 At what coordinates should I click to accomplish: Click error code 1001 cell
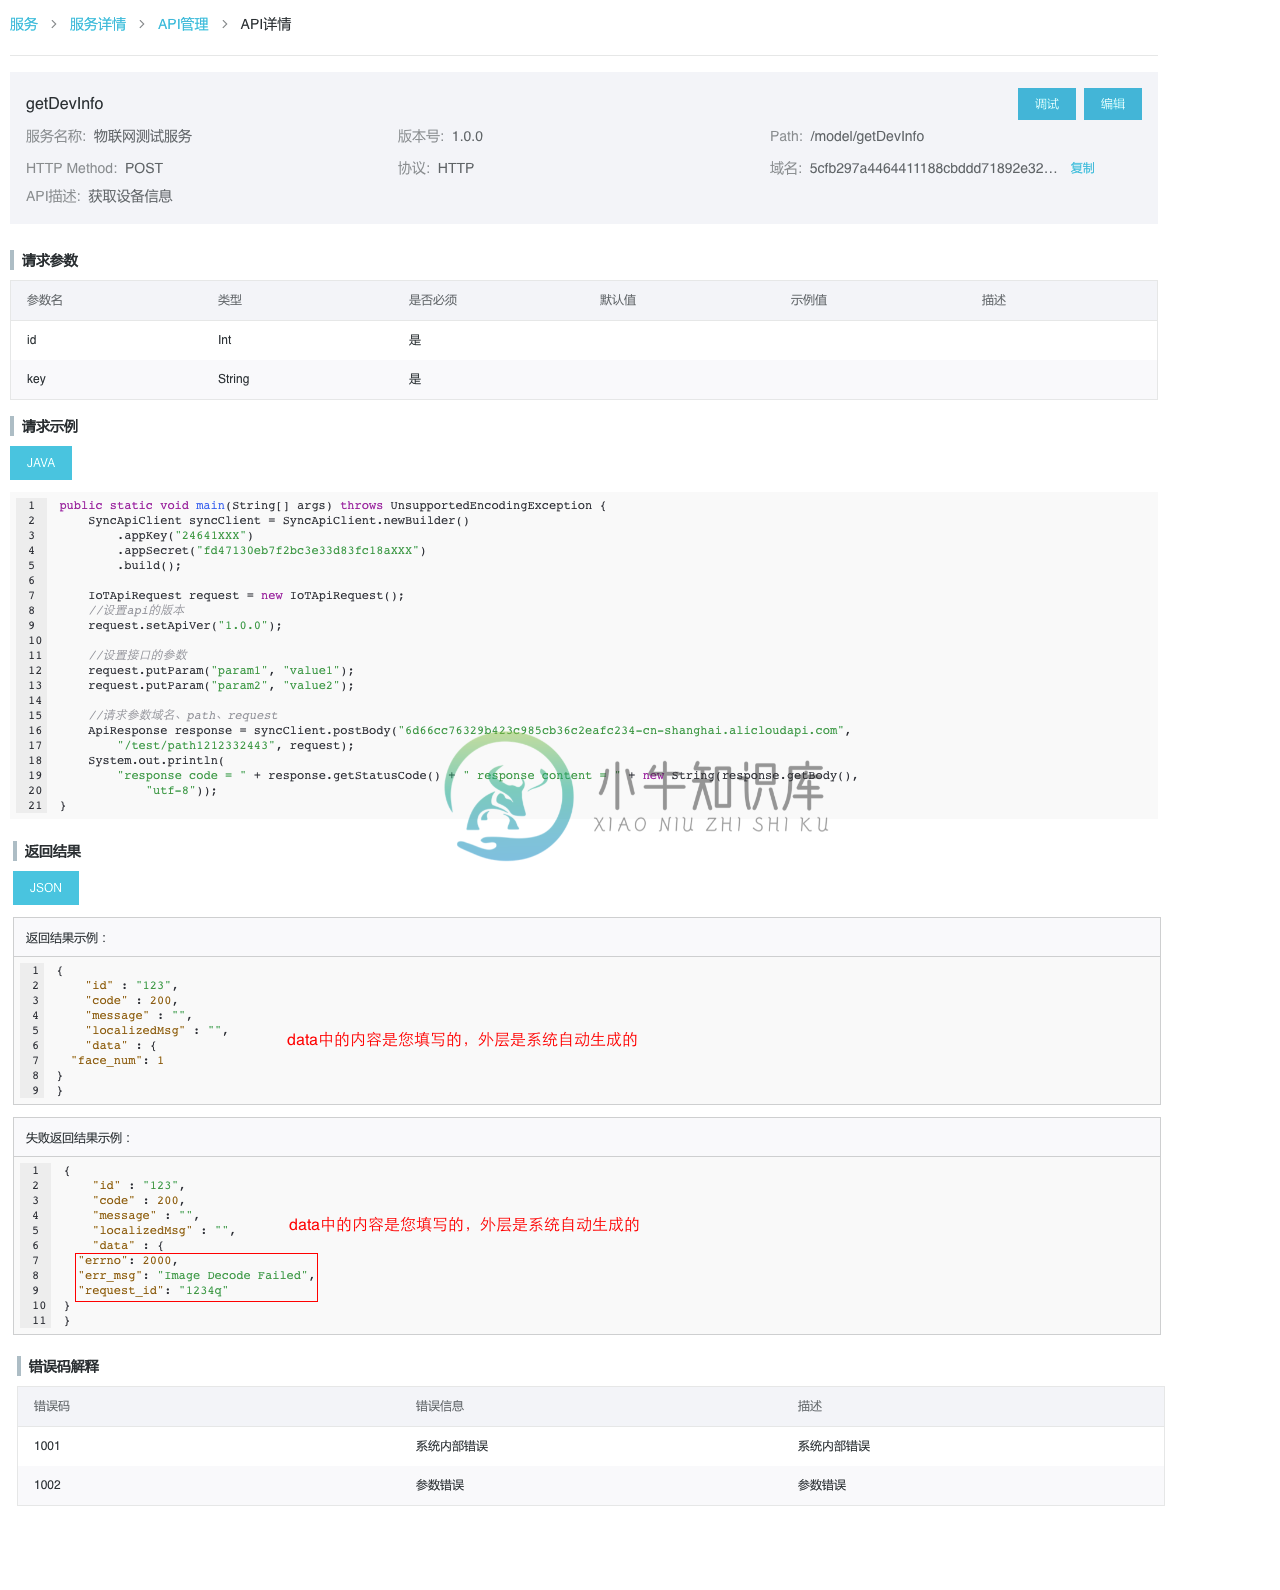point(47,1446)
